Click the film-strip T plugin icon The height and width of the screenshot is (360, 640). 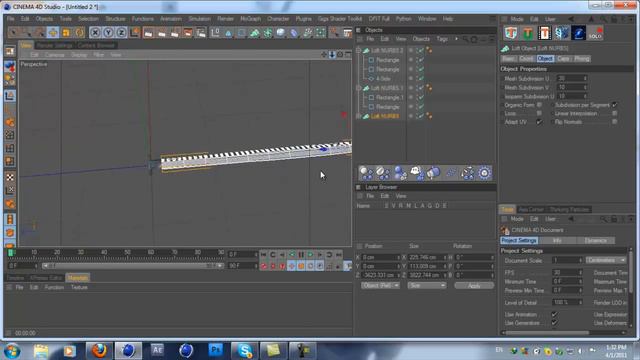click(544, 33)
